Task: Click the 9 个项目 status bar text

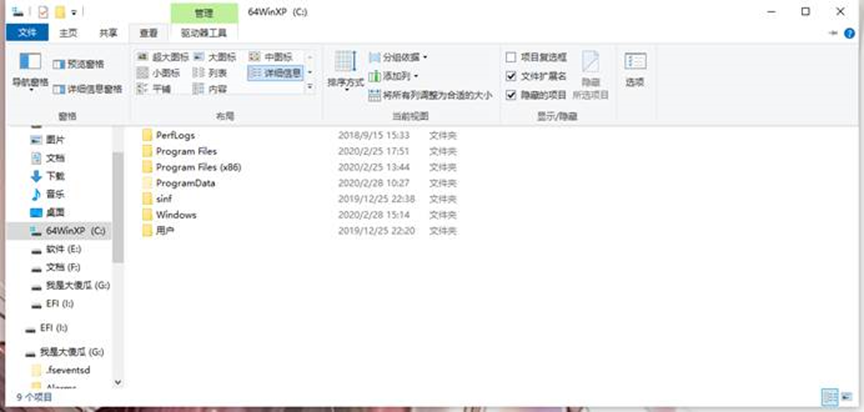Action: [x=34, y=397]
